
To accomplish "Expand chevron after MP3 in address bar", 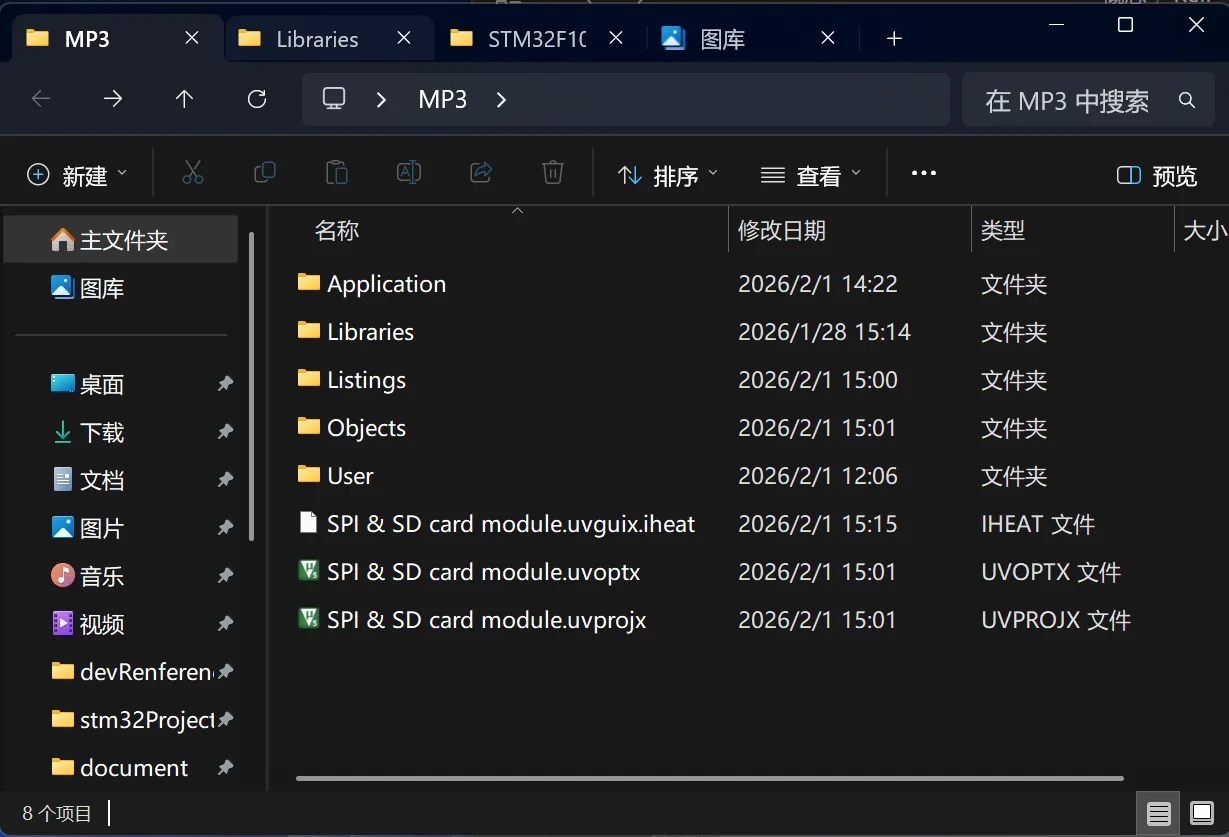I will click(502, 99).
